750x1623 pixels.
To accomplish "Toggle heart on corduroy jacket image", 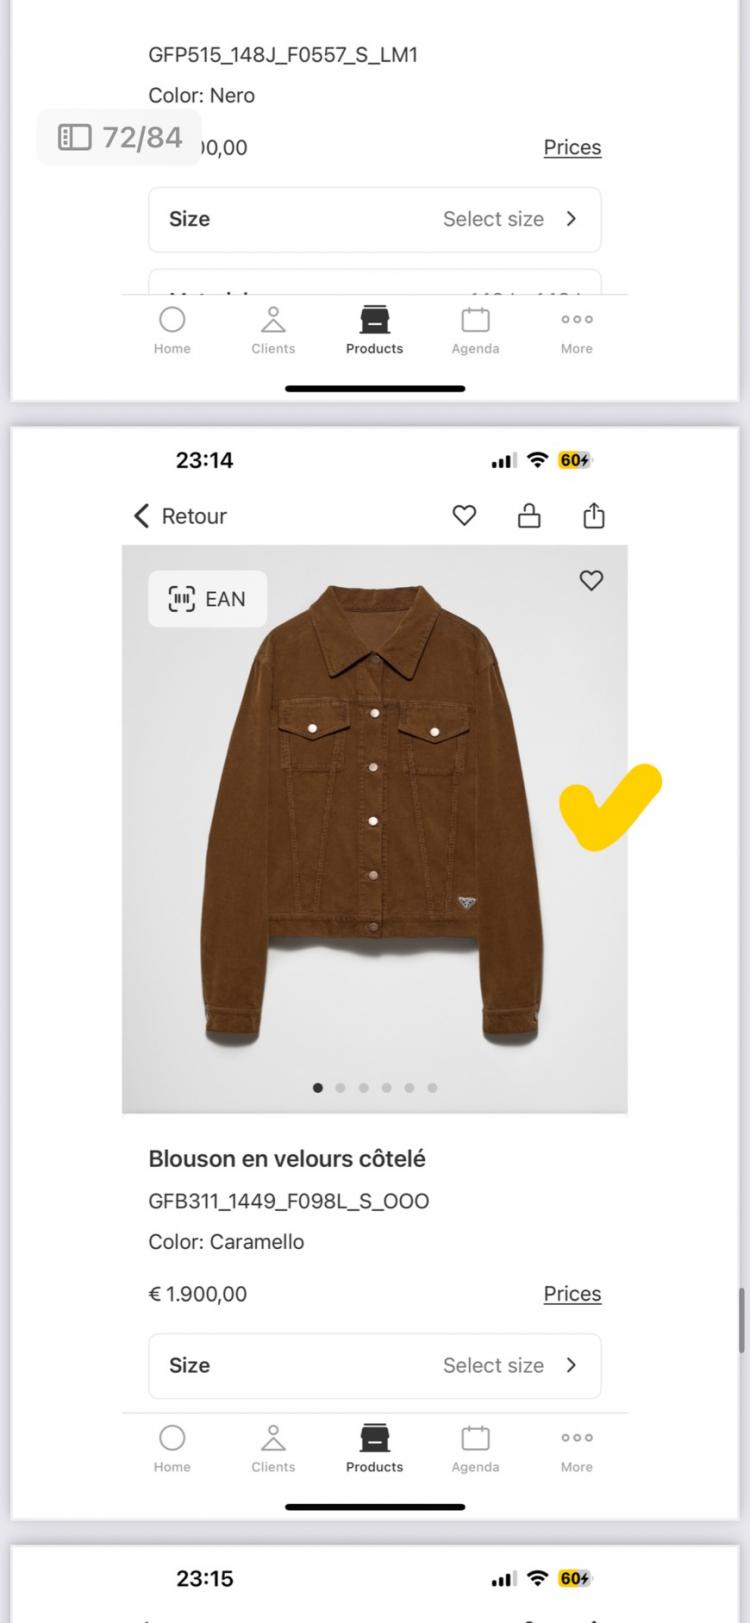I will (x=591, y=581).
